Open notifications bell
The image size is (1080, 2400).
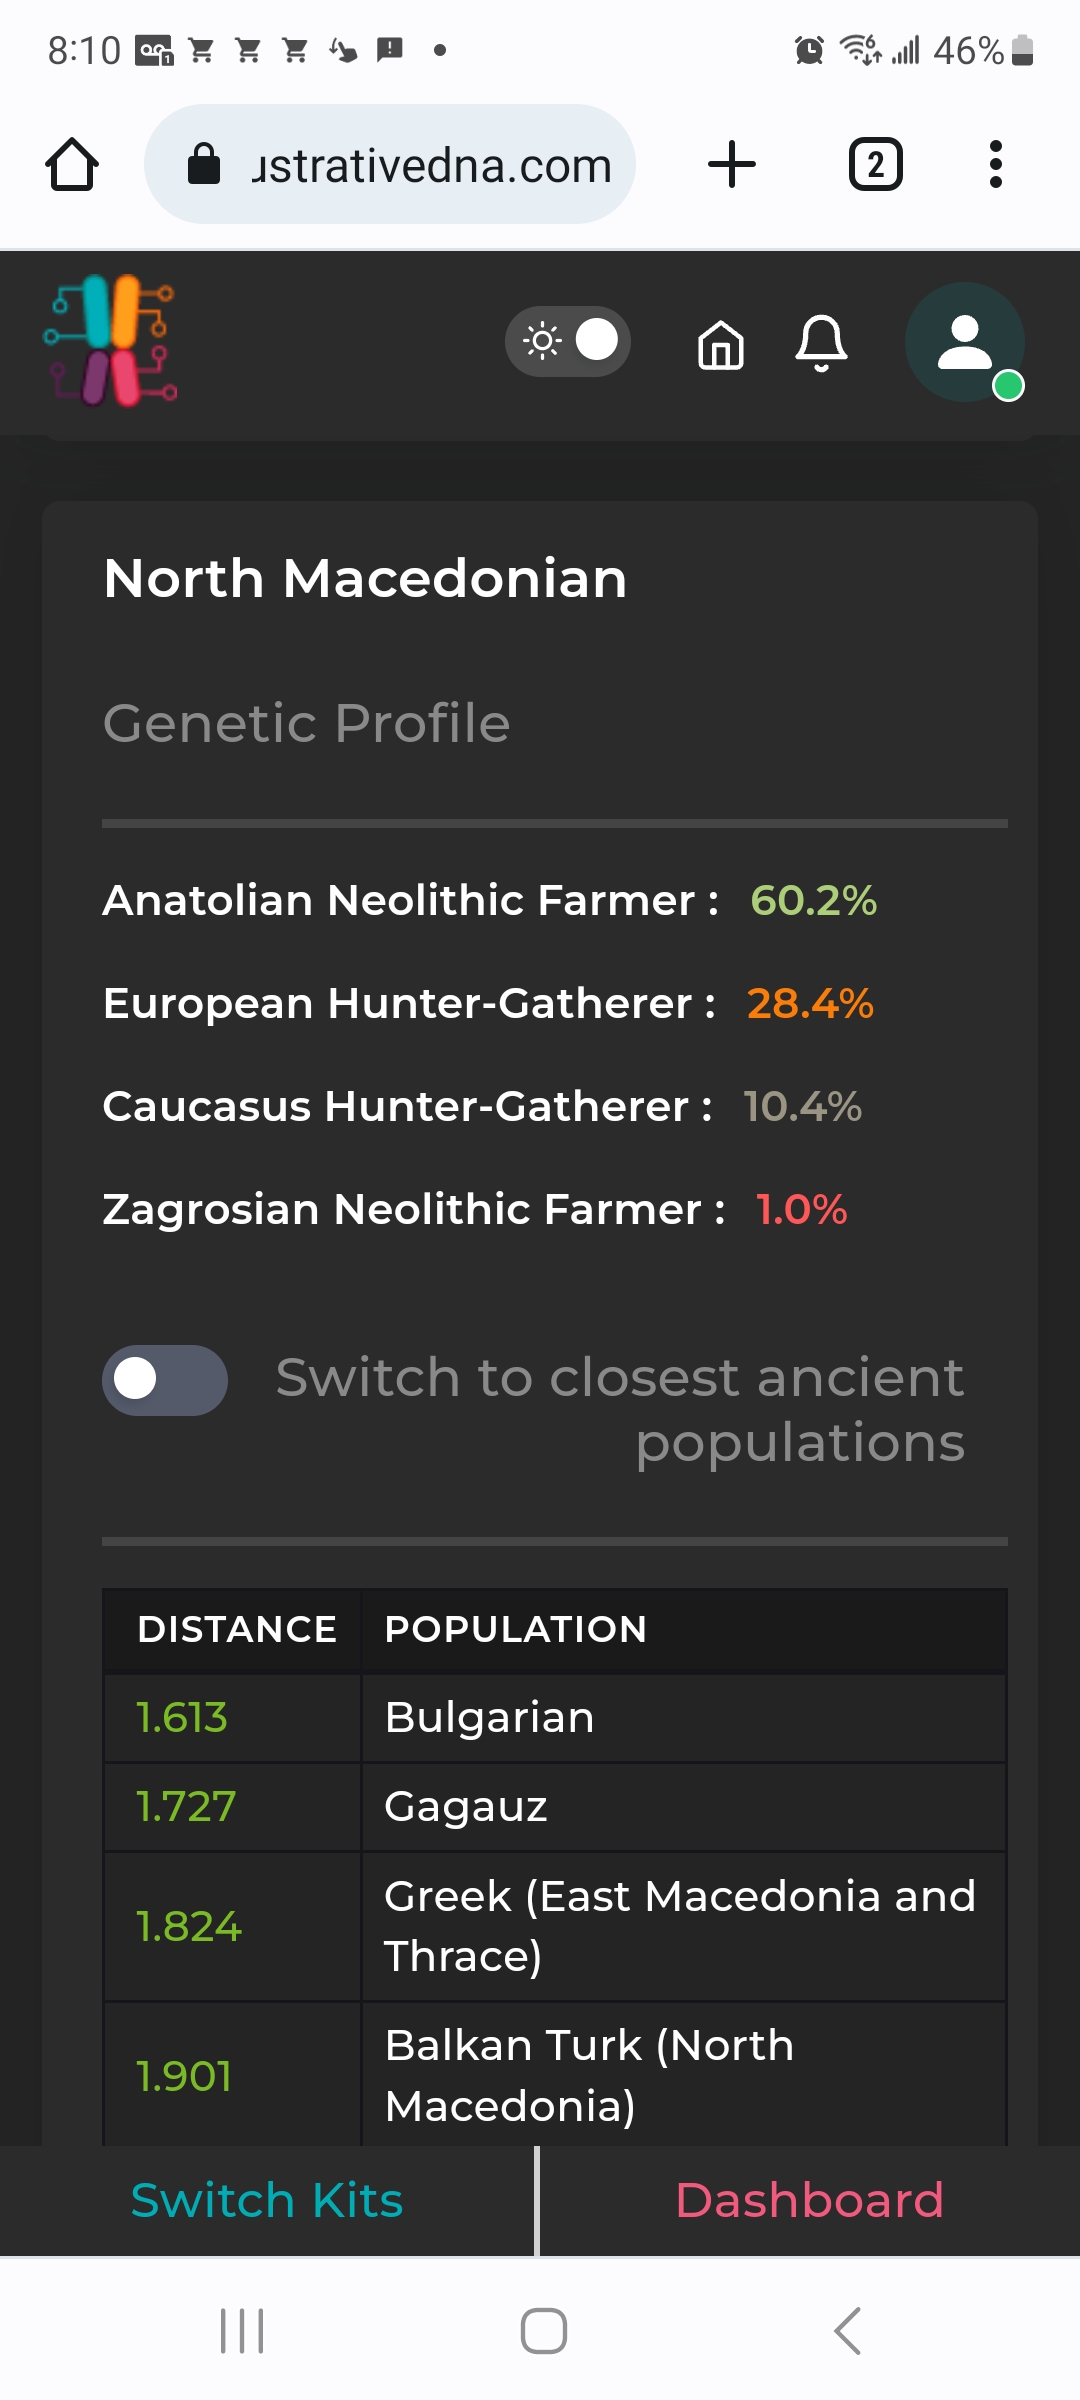pos(821,343)
